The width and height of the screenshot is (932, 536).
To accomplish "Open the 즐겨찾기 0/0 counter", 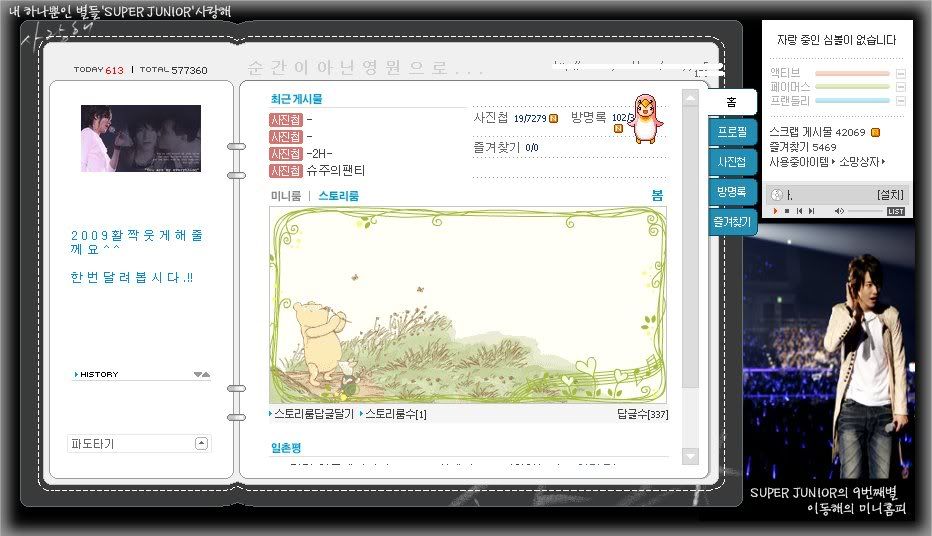I will (506, 147).
